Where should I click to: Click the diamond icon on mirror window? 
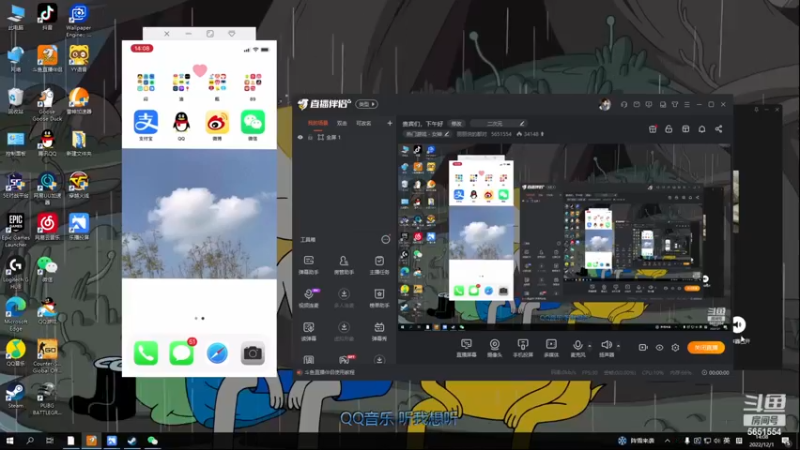click(x=232, y=34)
